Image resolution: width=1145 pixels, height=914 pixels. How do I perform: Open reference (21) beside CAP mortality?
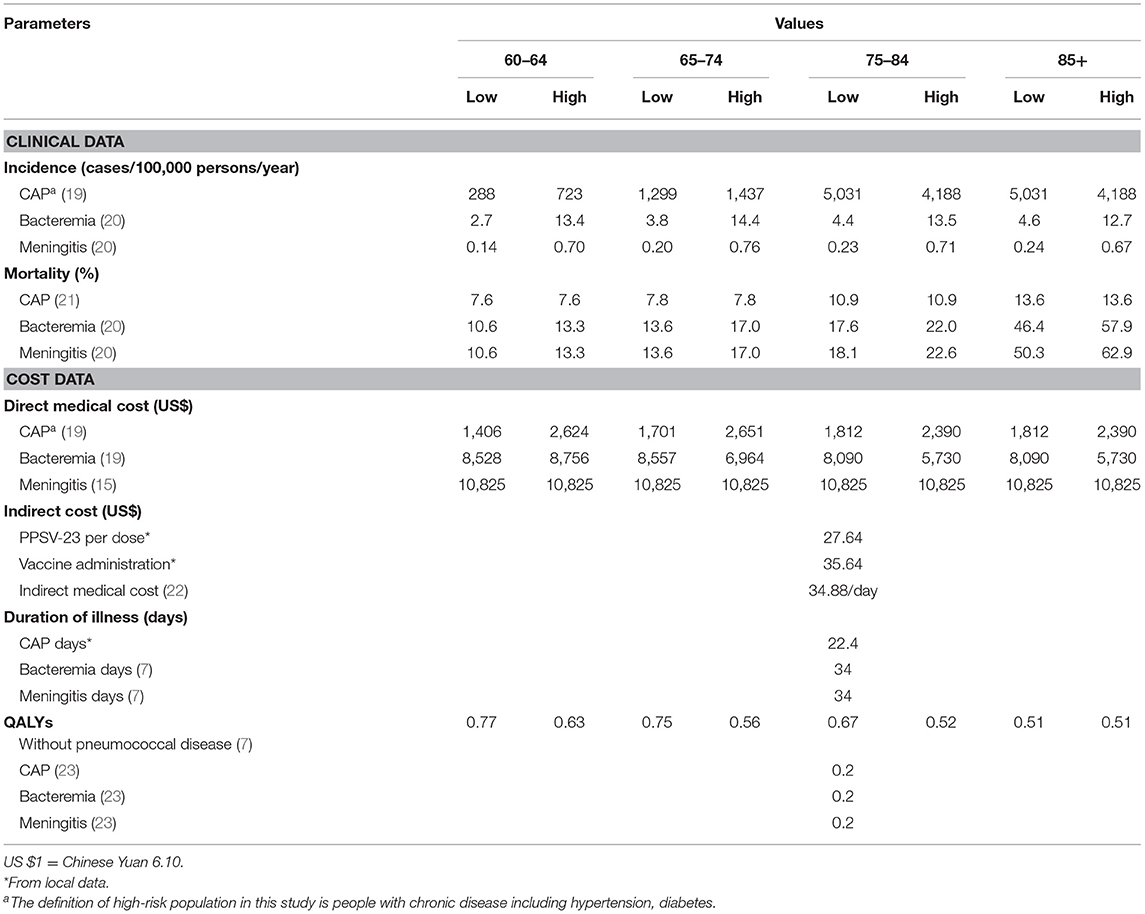pyautogui.click(x=66, y=300)
